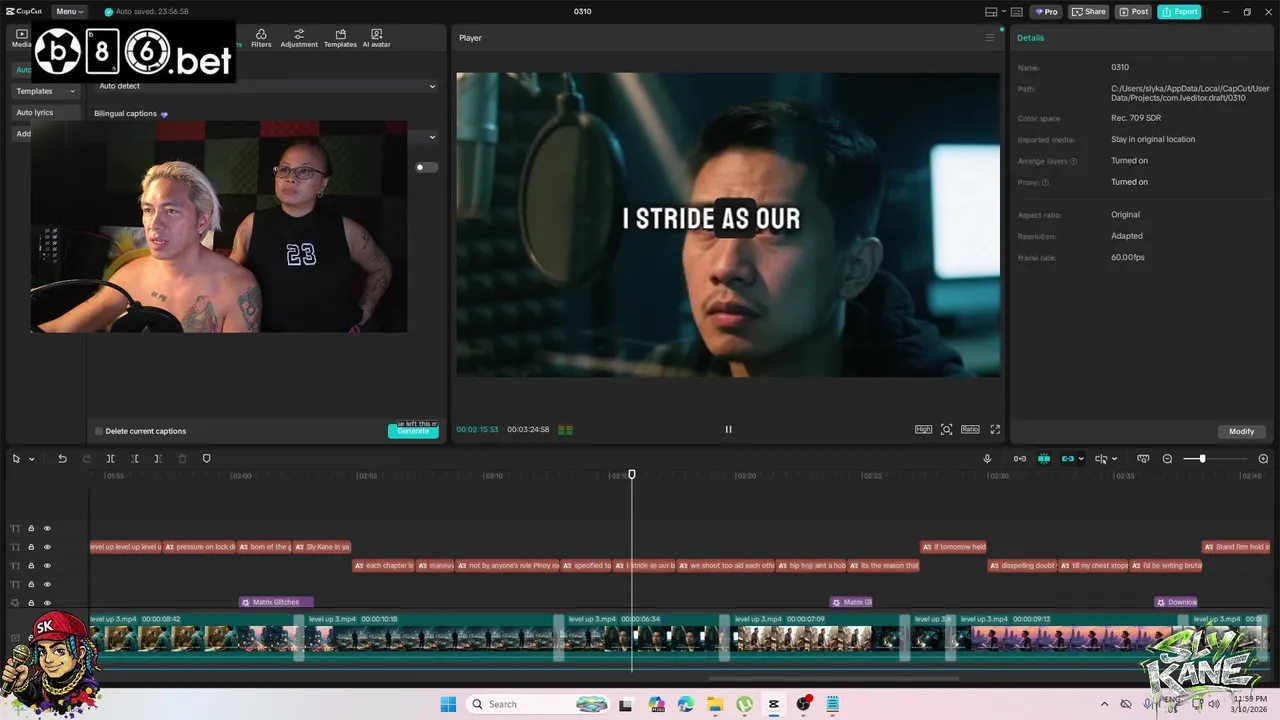
Task: Open timeline cover settings icon
Action: [x=1143, y=459]
